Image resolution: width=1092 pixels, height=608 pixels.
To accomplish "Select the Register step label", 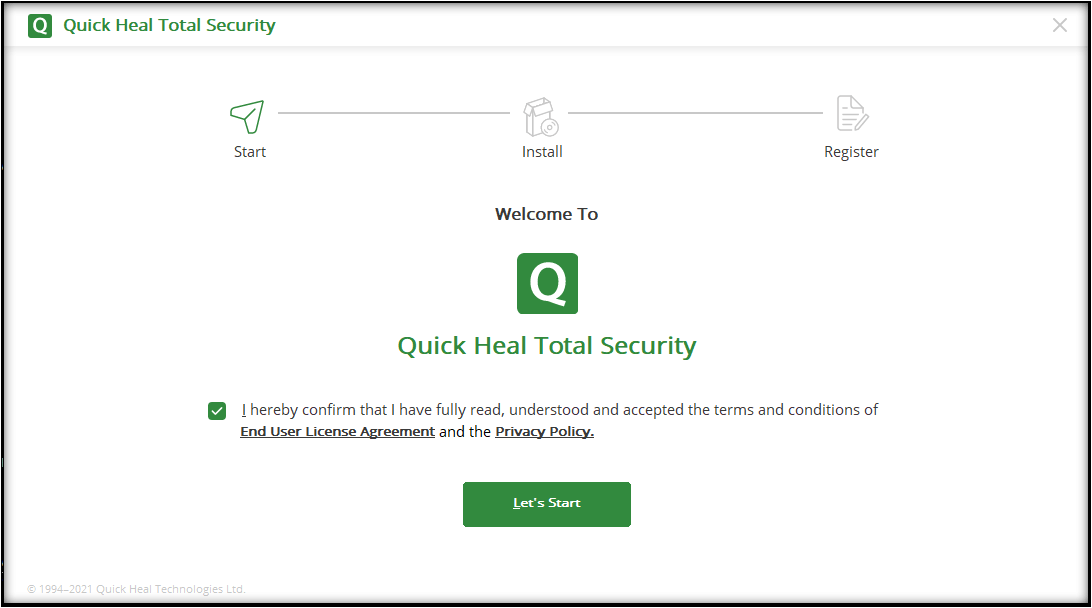I will coord(851,153).
